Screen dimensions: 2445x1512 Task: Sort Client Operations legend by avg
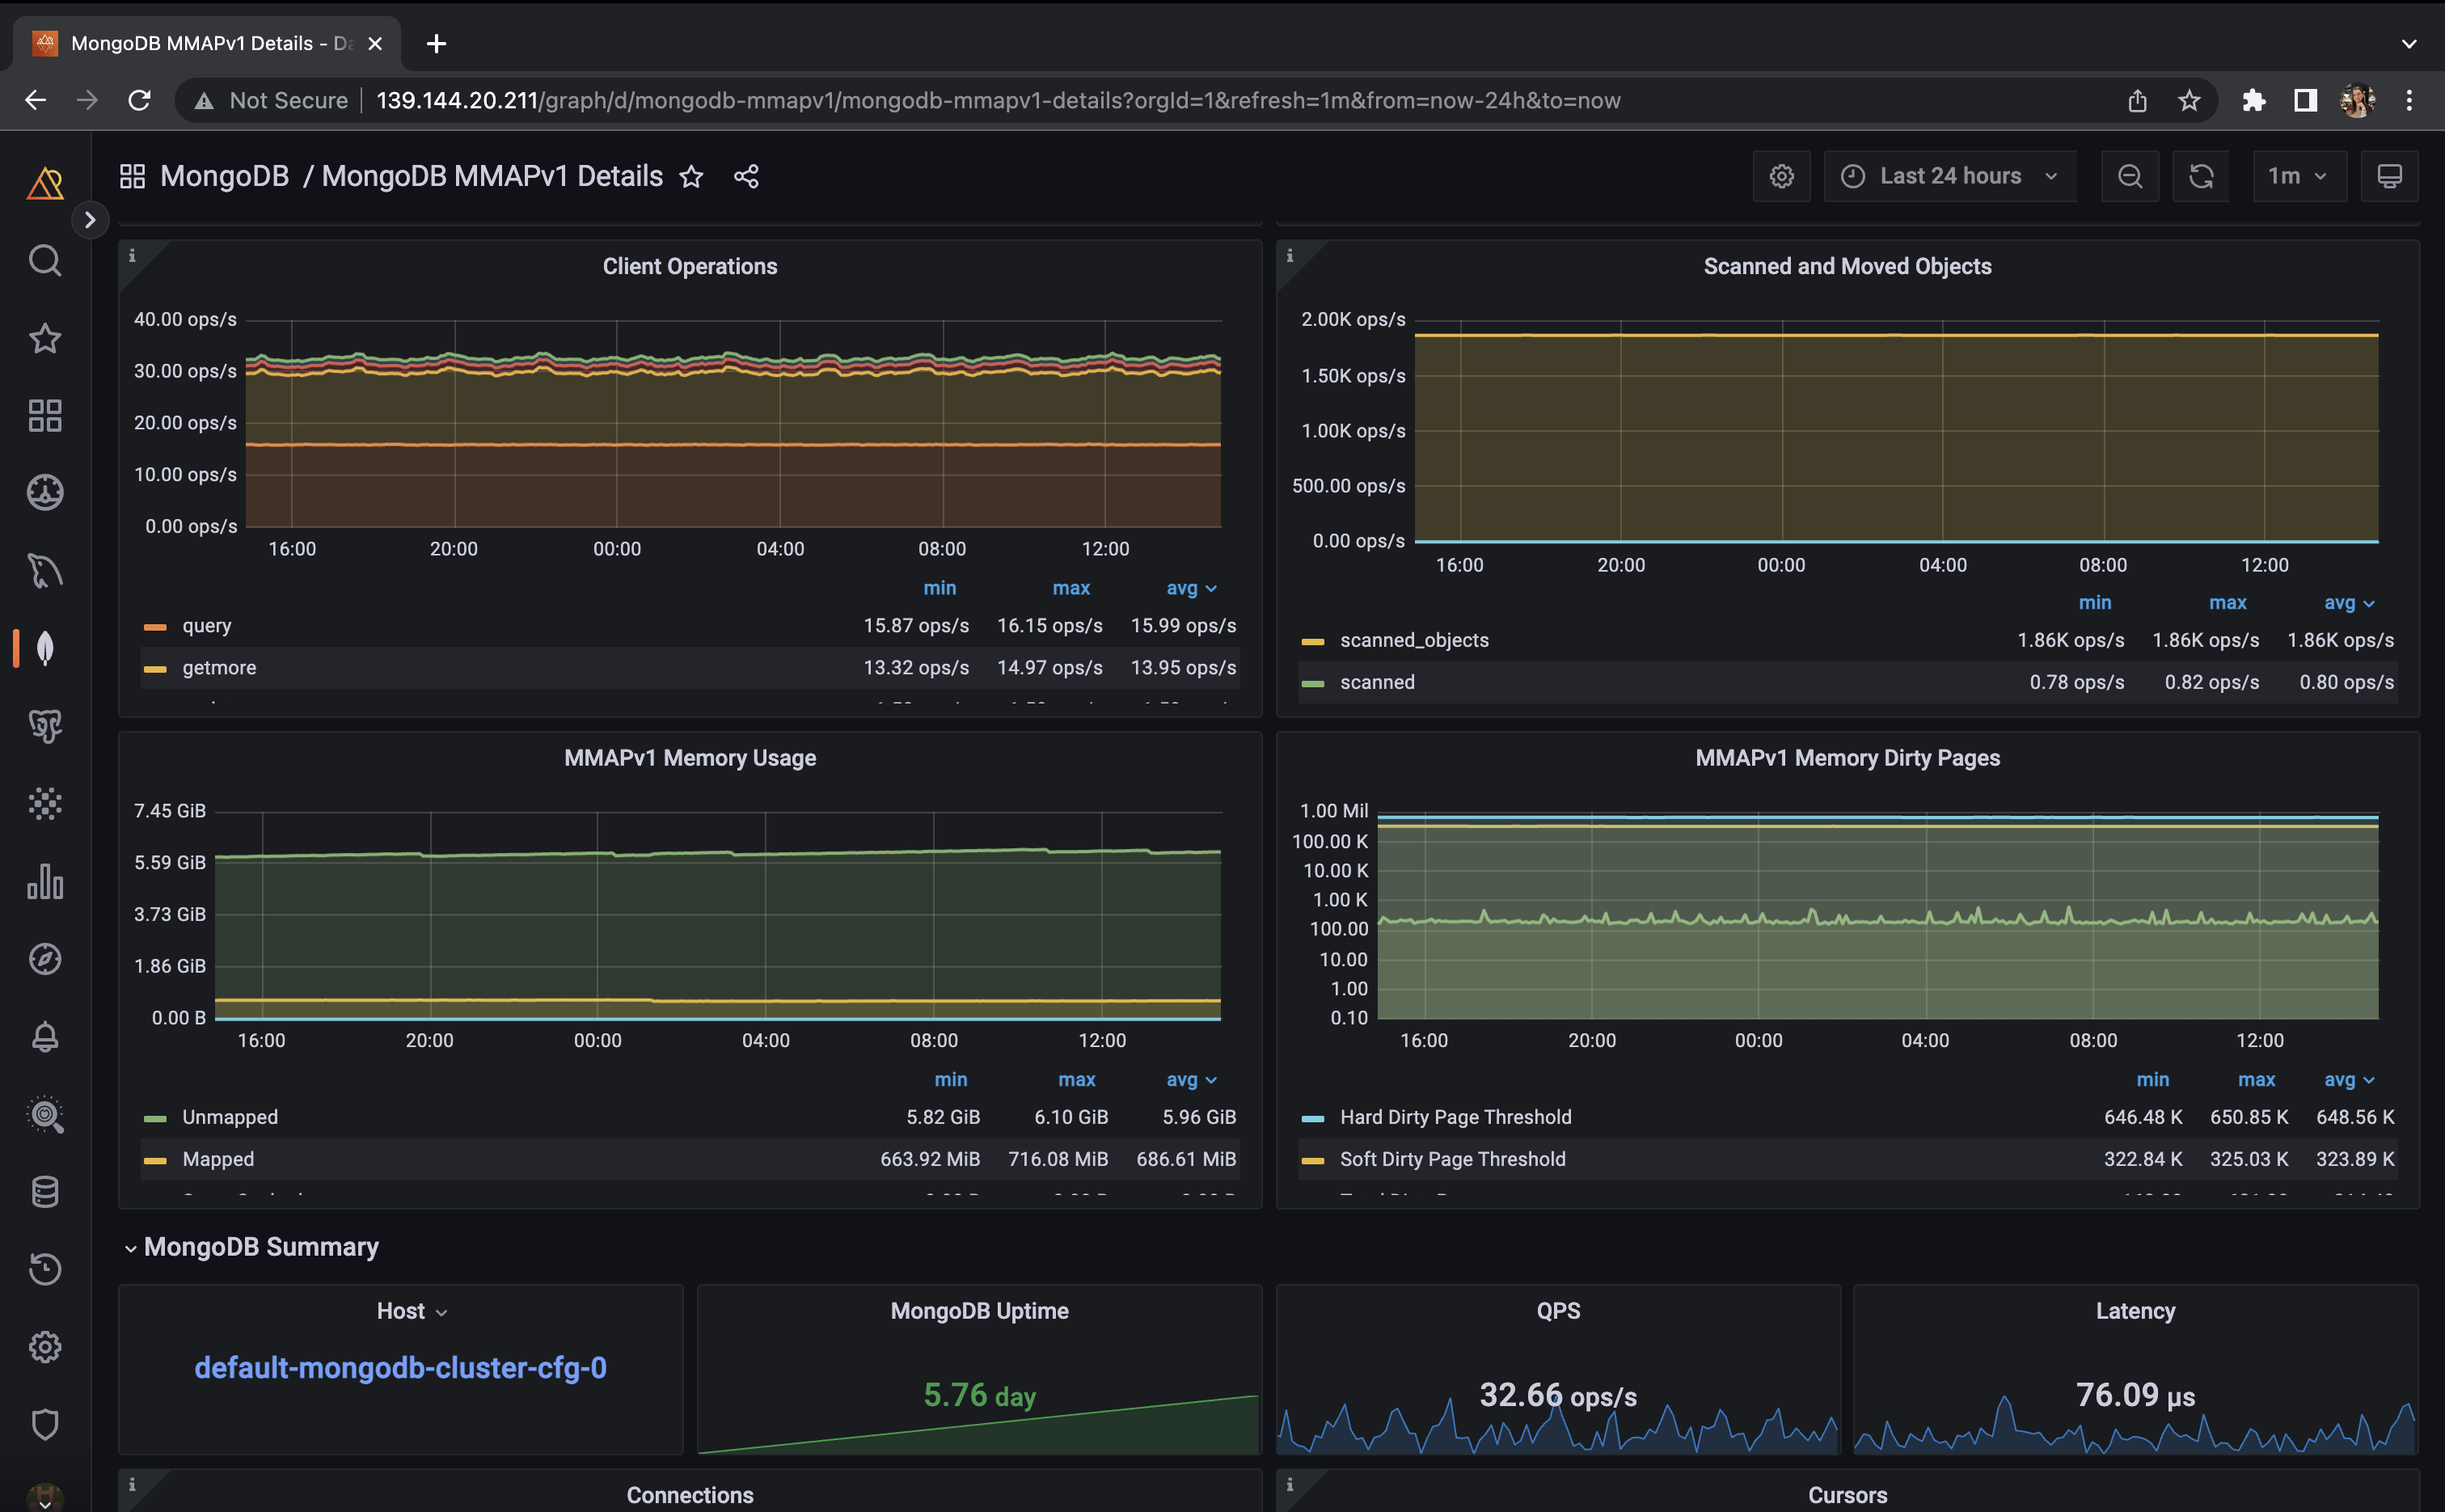coord(1190,588)
